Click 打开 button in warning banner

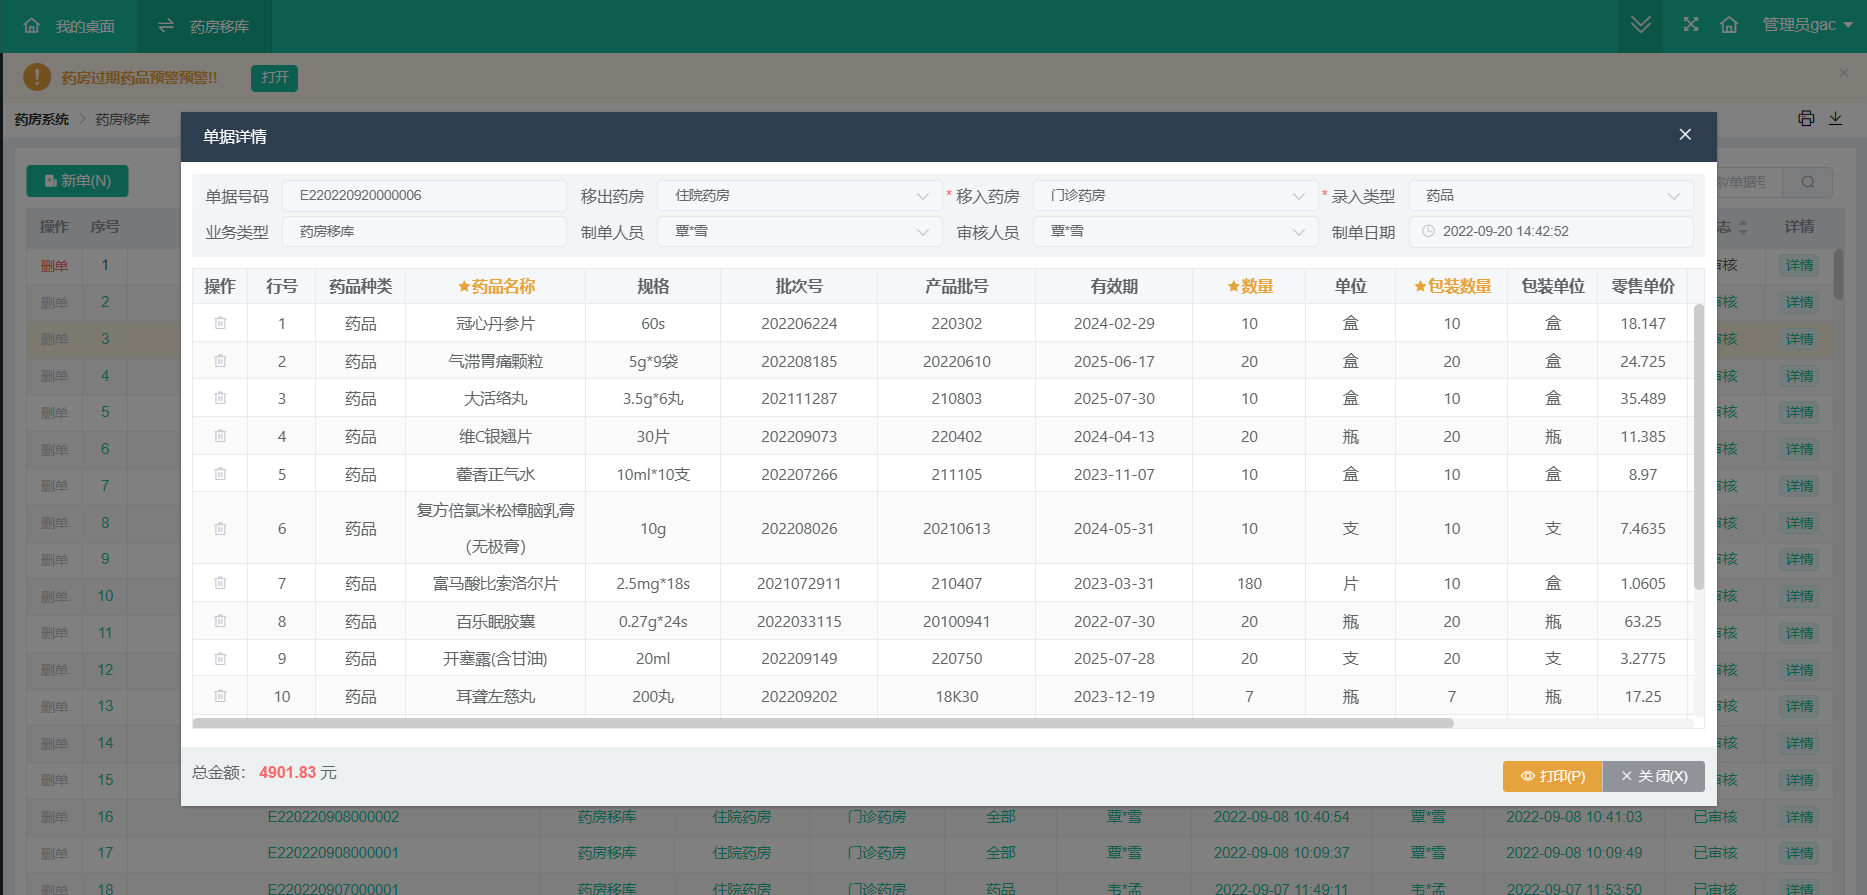tap(274, 77)
